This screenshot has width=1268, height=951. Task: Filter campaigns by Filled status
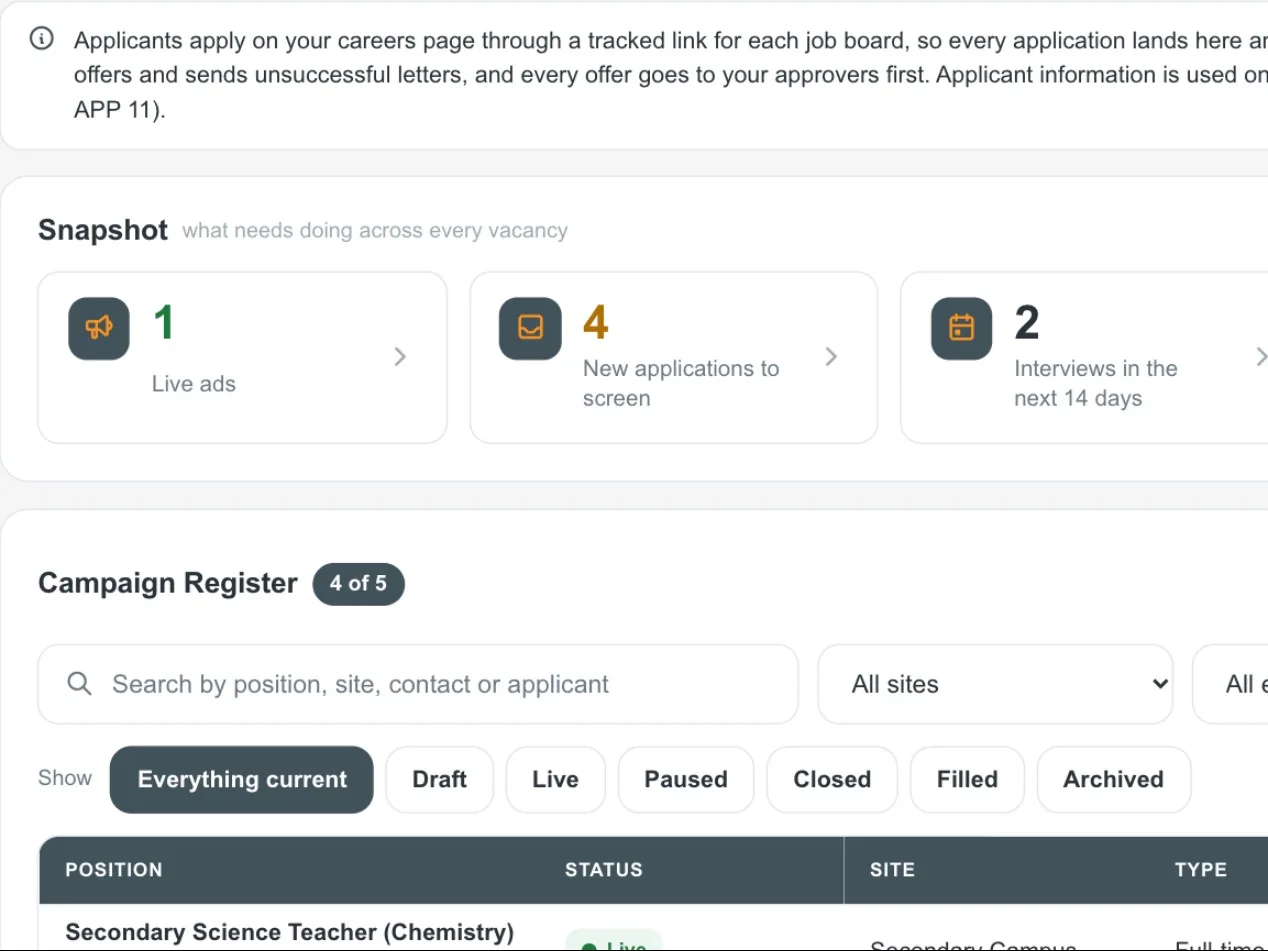tap(967, 779)
